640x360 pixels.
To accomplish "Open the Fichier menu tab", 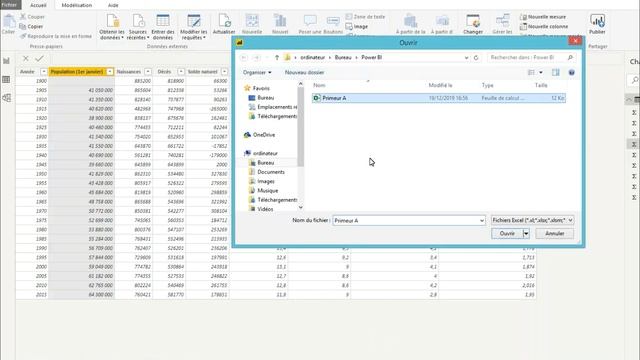I will pos(10,5).
